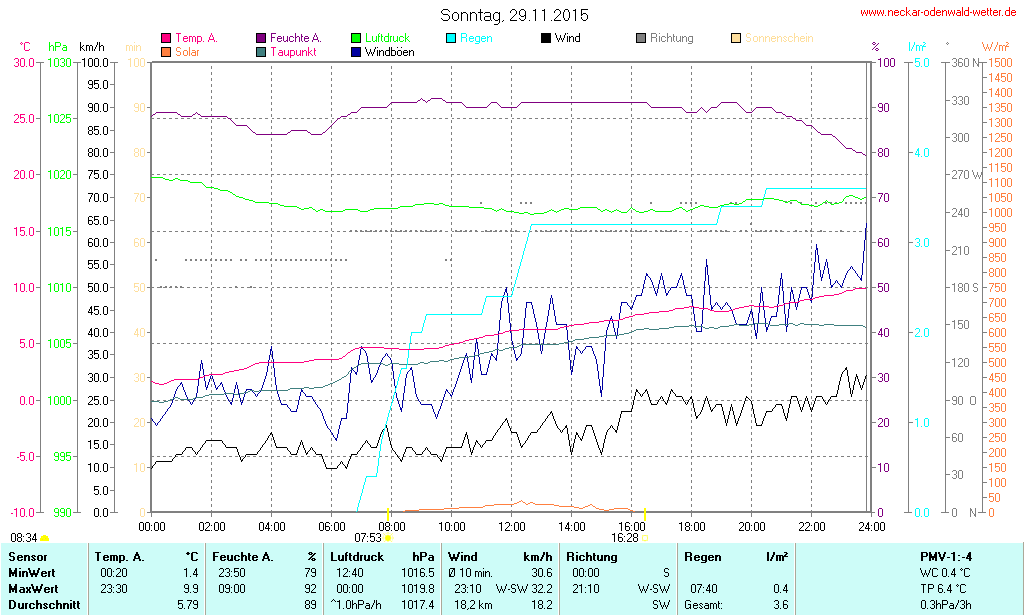The image size is (1024, 615).
Task: Click the chart title Sonntag, 29.11.2015
Action: [514, 15]
